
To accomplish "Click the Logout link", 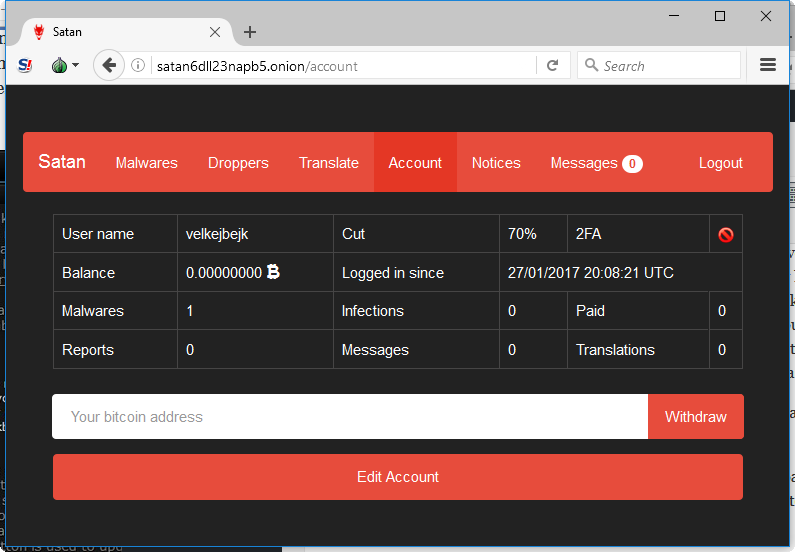I will pyautogui.click(x=720, y=163).
